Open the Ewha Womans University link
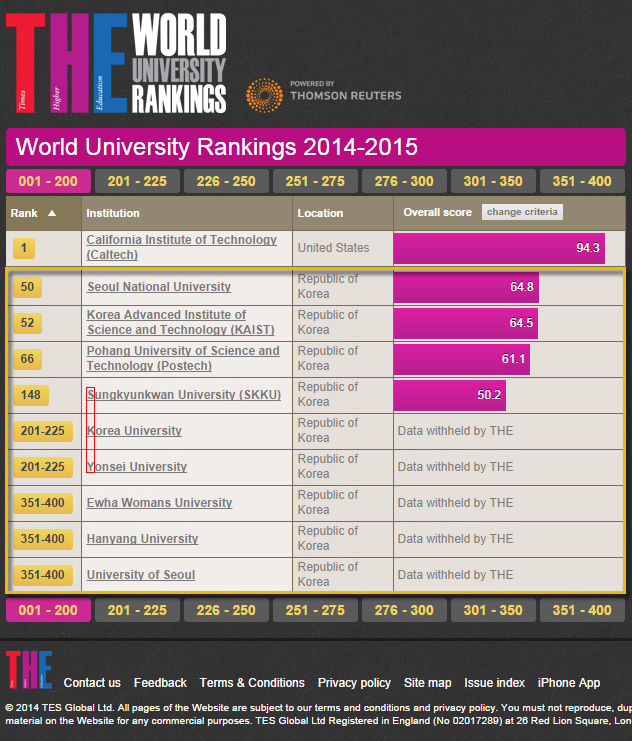The width and height of the screenshot is (632, 741). pos(159,502)
